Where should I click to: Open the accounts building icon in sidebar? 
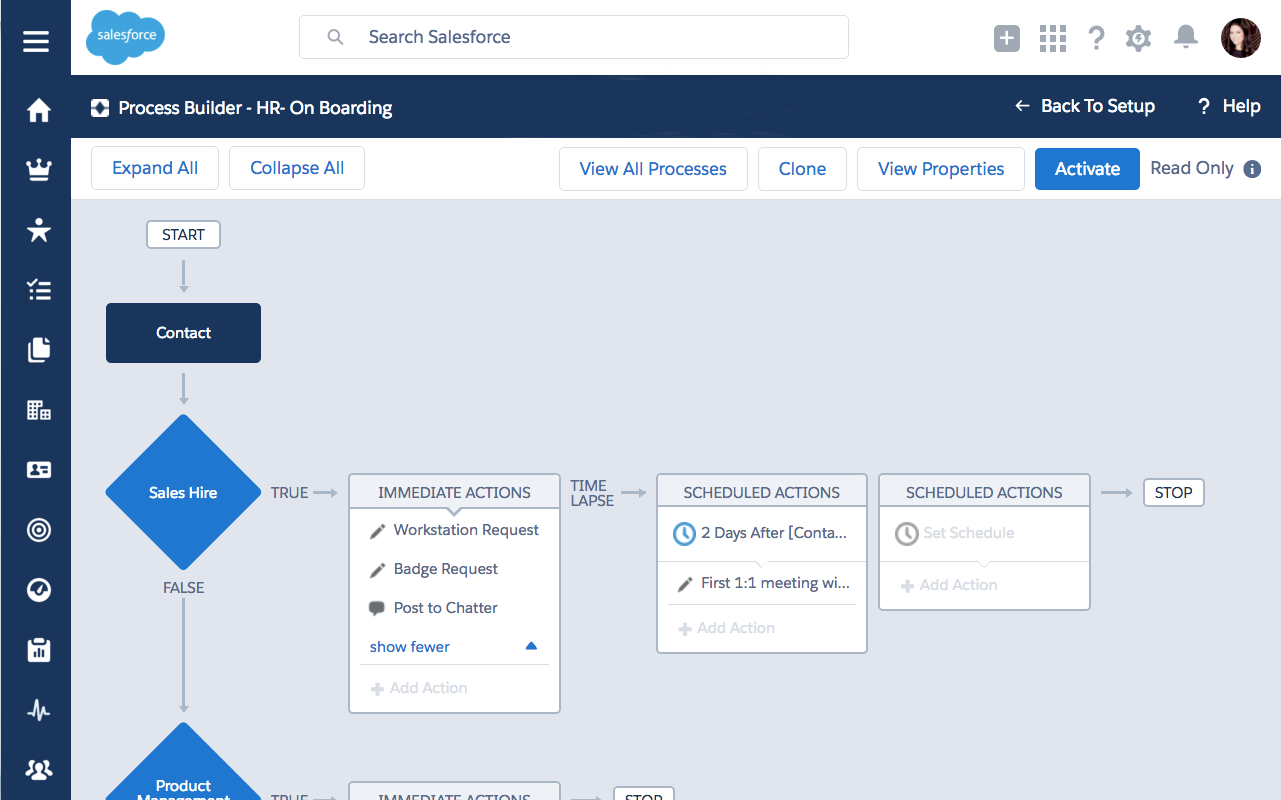(38, 410)
